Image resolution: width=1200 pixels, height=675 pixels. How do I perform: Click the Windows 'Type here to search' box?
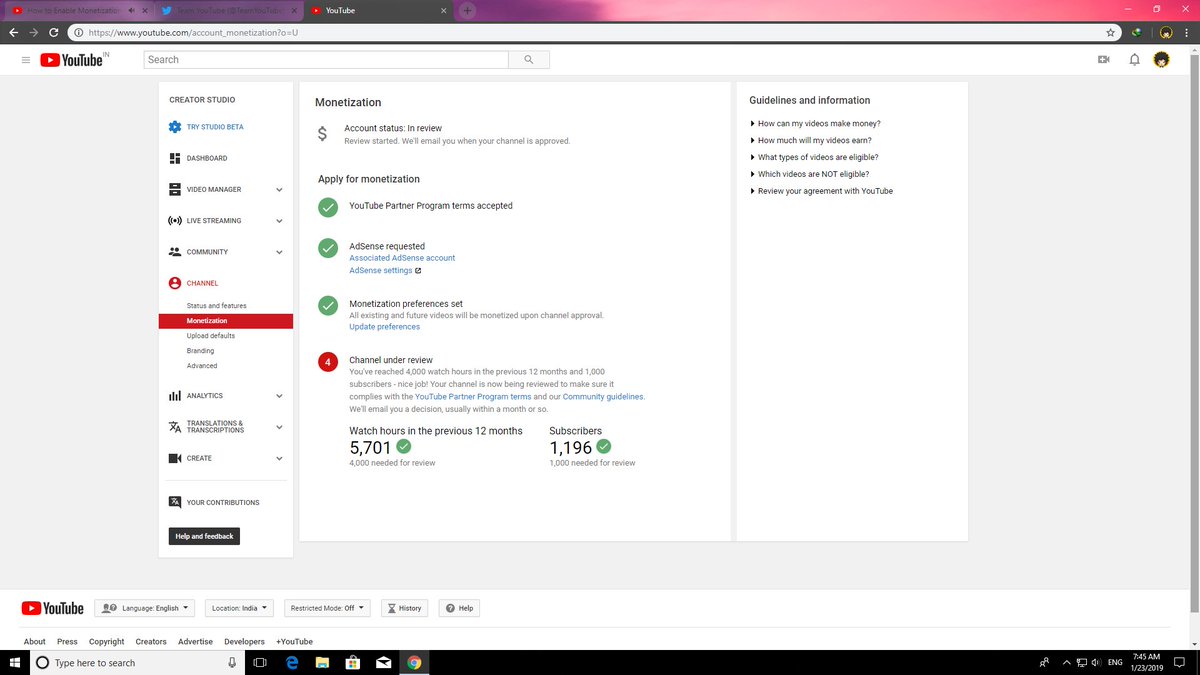[137, 662]
